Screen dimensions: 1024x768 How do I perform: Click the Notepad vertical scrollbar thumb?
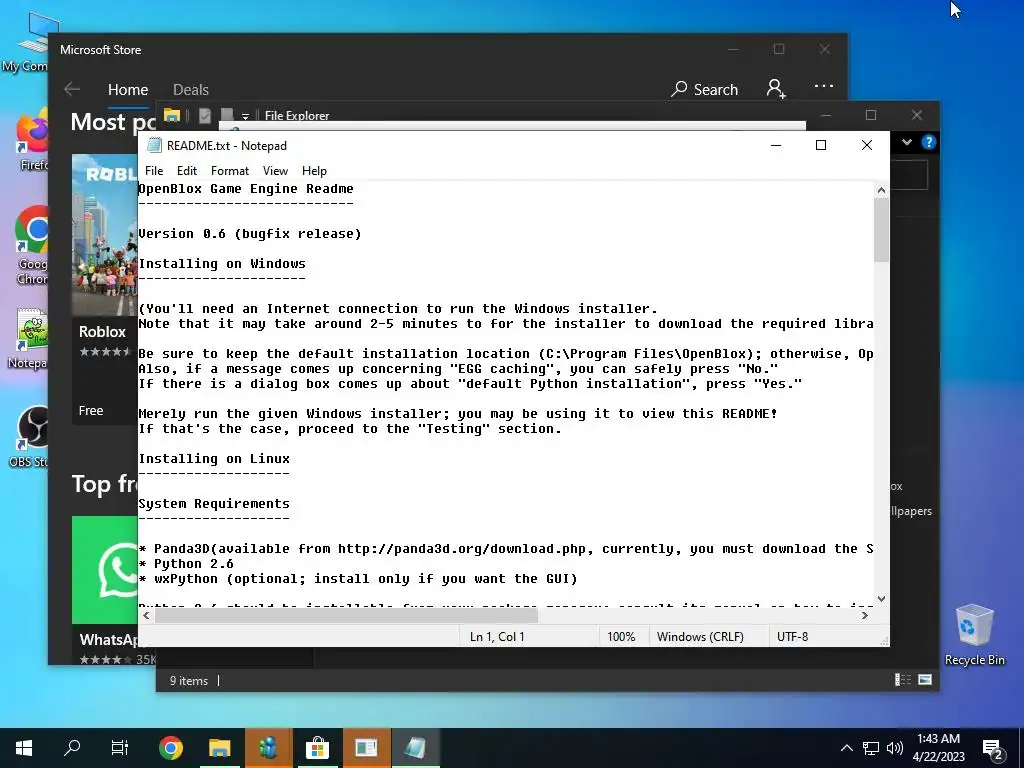click(882, 229)
